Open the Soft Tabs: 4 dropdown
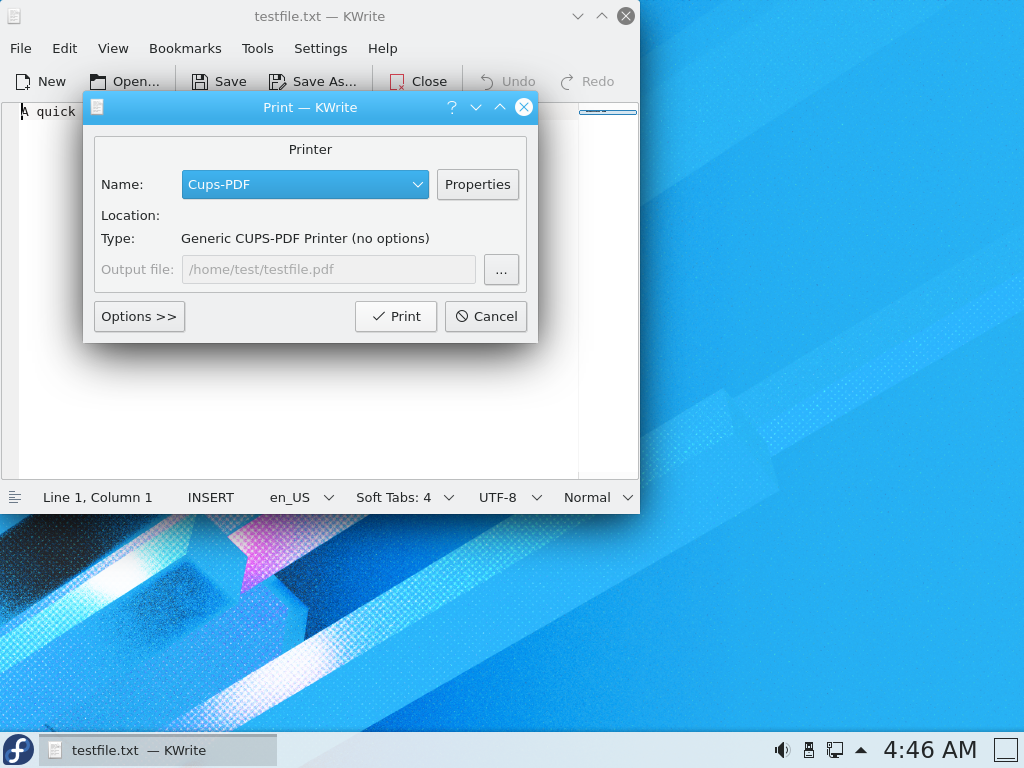This screenshot has height=768, width=1024. (405, 498)
